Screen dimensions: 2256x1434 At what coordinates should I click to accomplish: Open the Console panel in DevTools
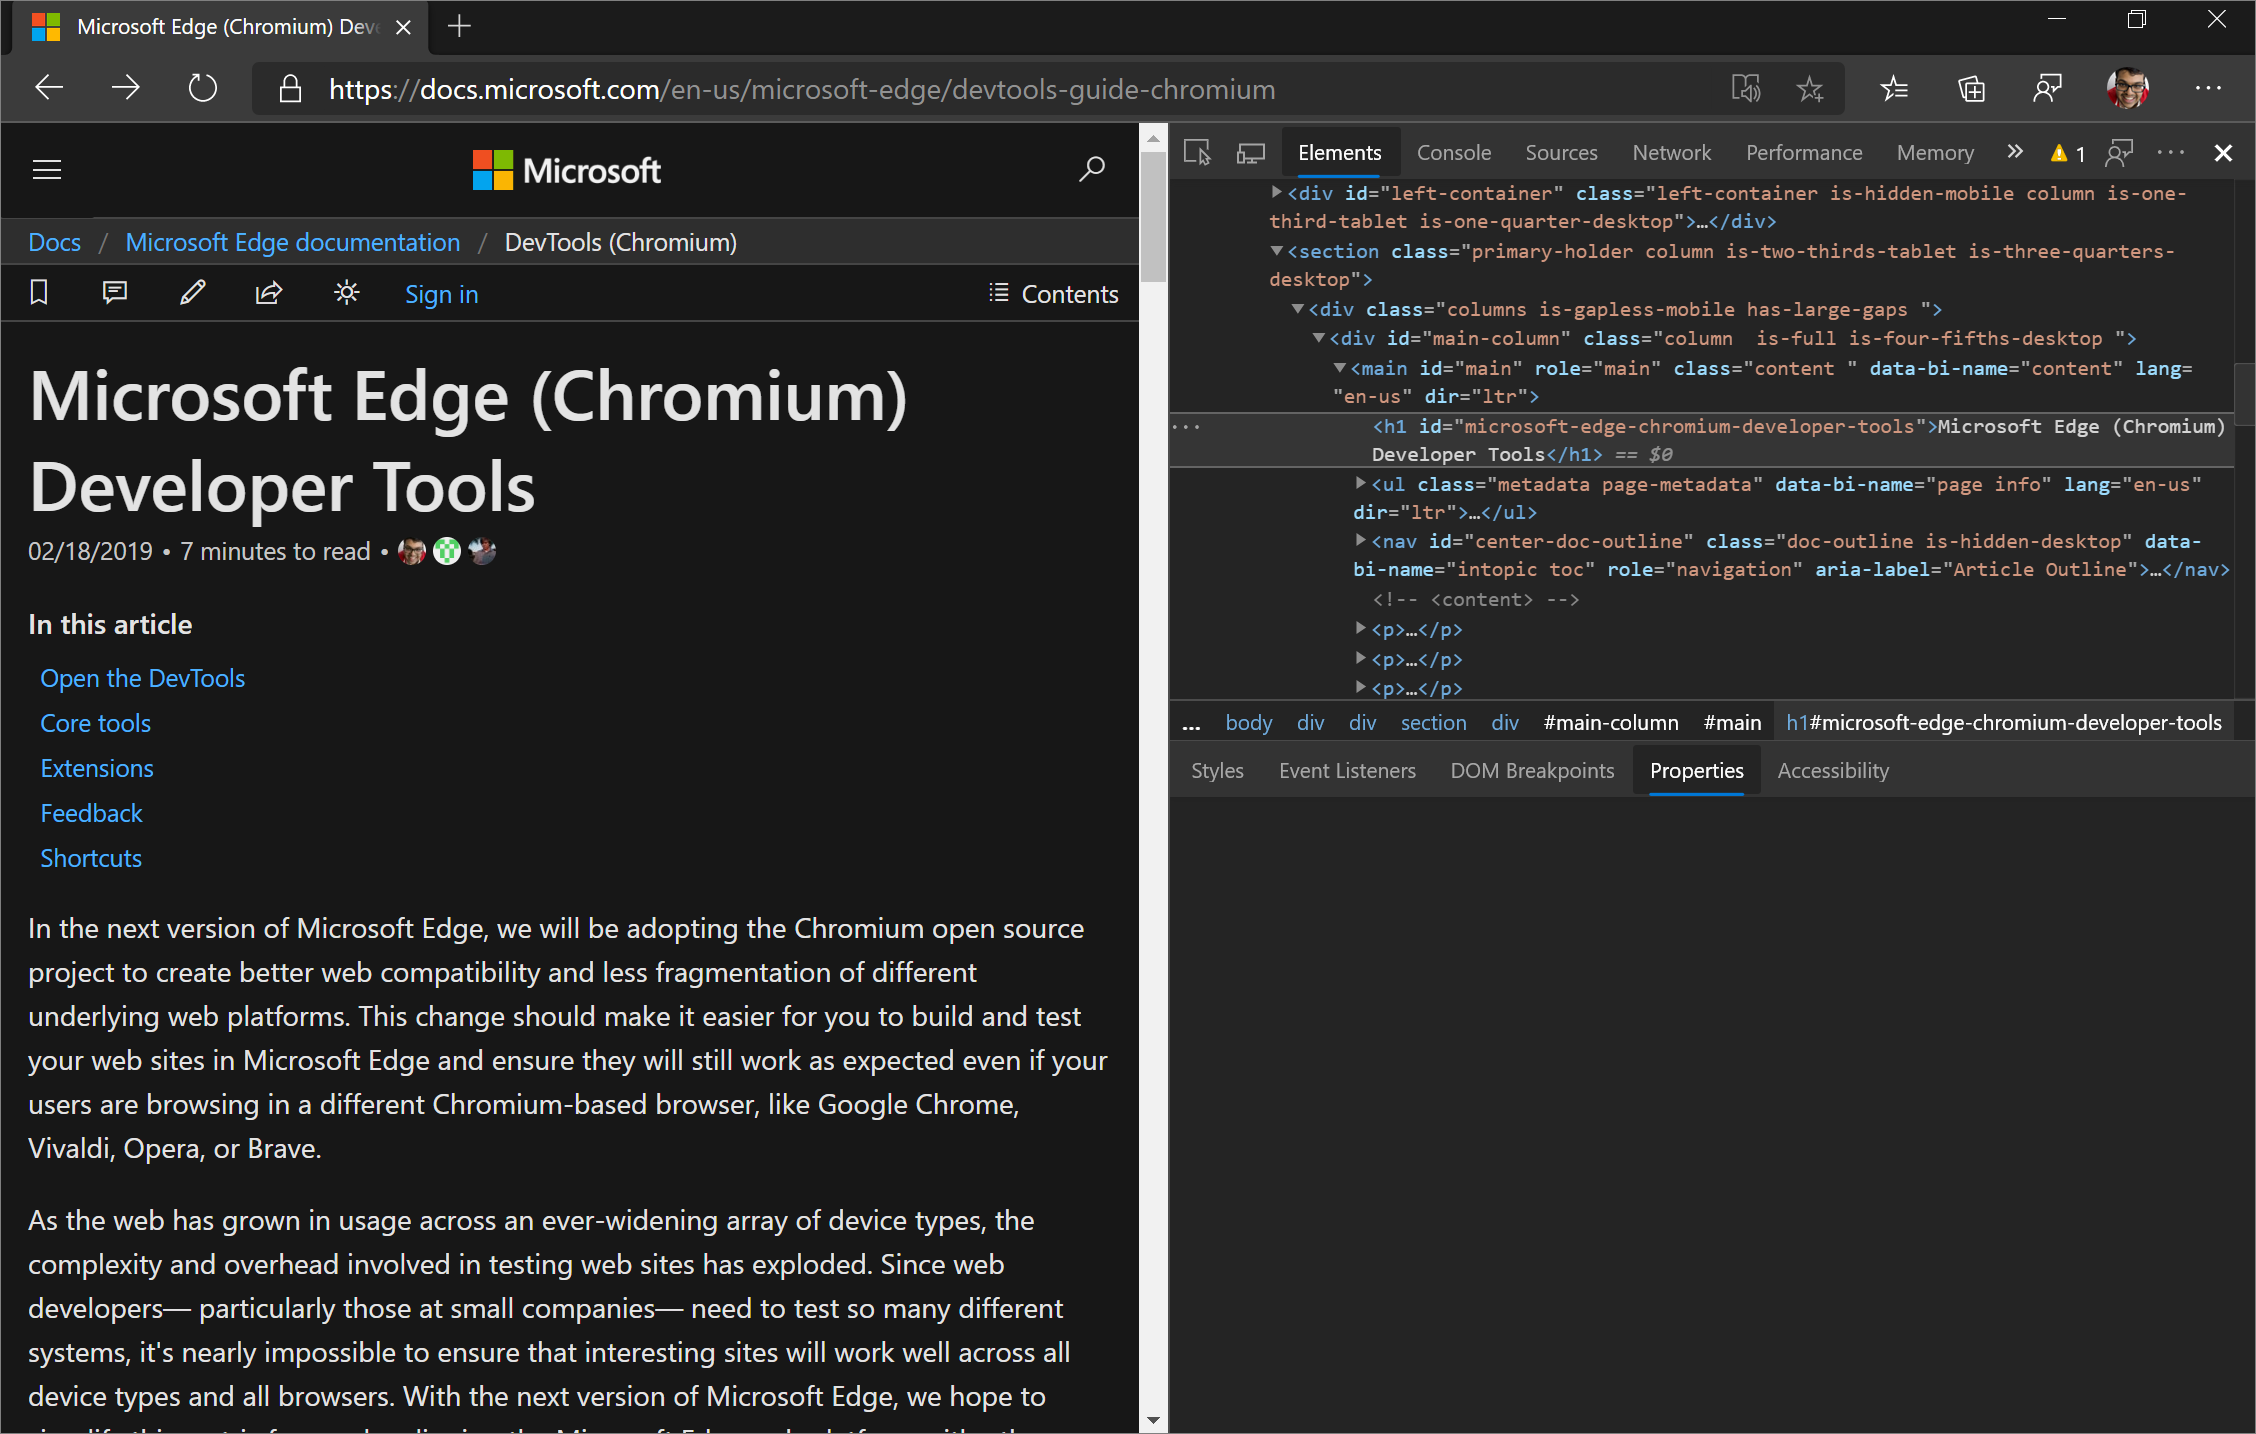(1454, 151)
